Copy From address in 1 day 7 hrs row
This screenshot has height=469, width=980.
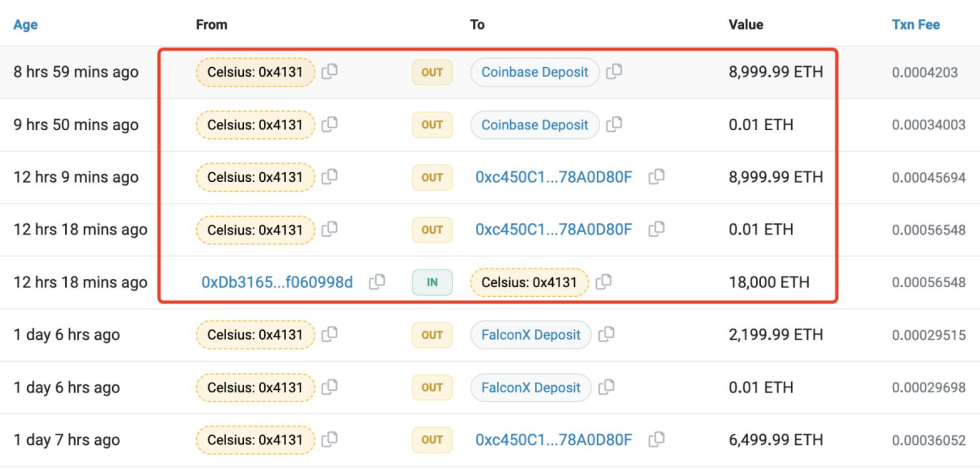[x=329, y=440]
